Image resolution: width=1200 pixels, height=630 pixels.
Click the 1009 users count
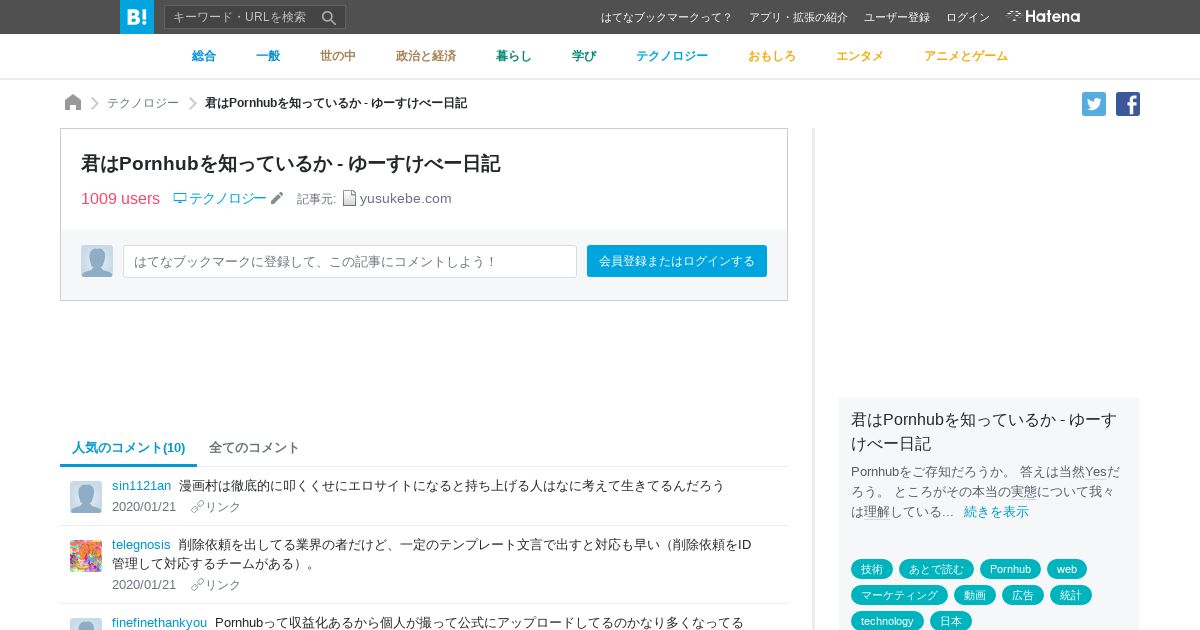tap(120, 198)
